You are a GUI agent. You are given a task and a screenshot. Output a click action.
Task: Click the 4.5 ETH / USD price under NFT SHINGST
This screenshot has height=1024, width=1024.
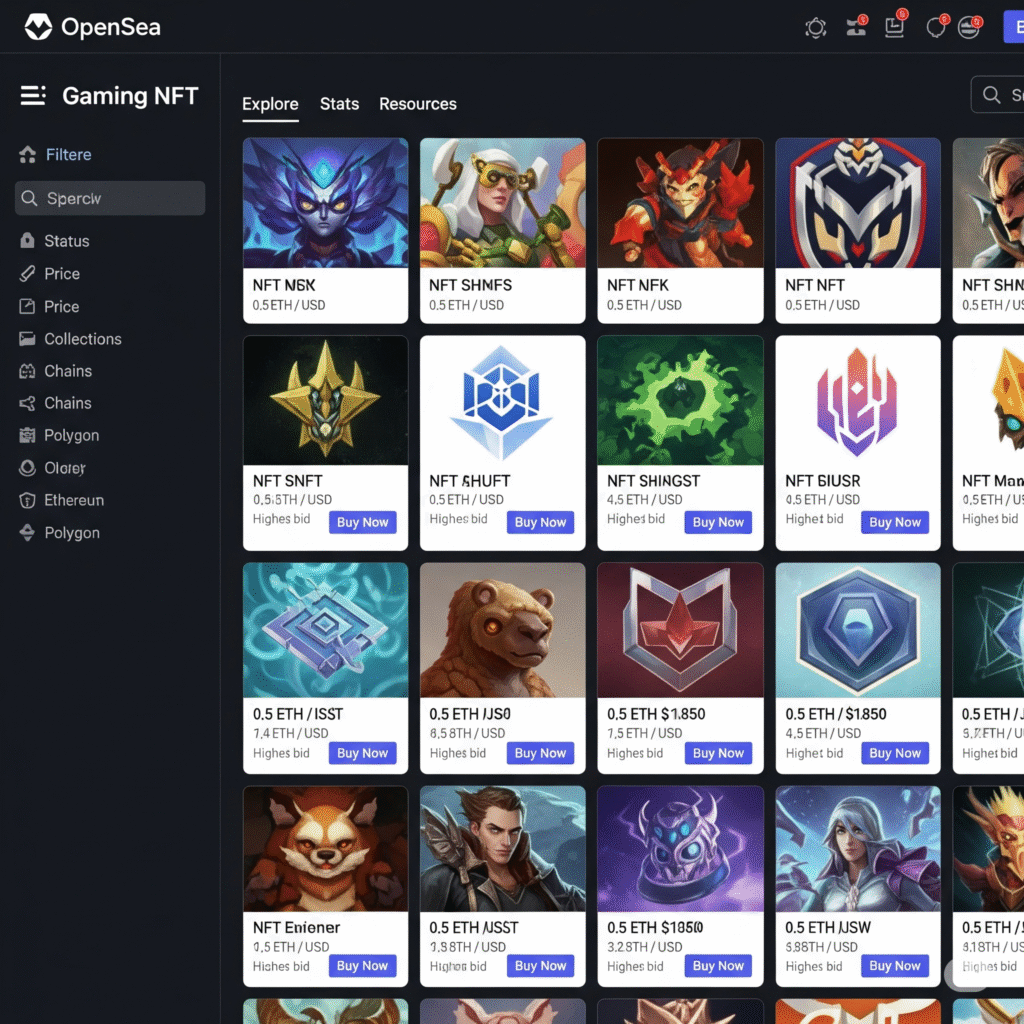(645, 500)
